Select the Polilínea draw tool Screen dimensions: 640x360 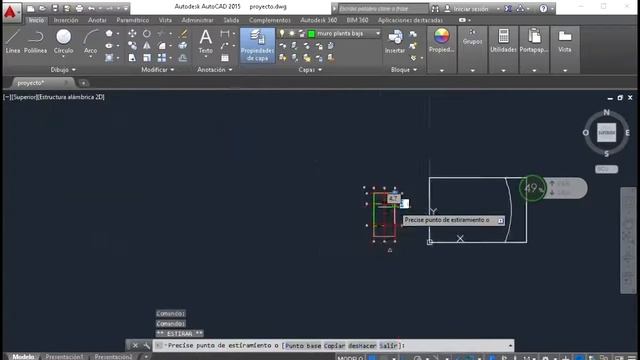point(36,41)
